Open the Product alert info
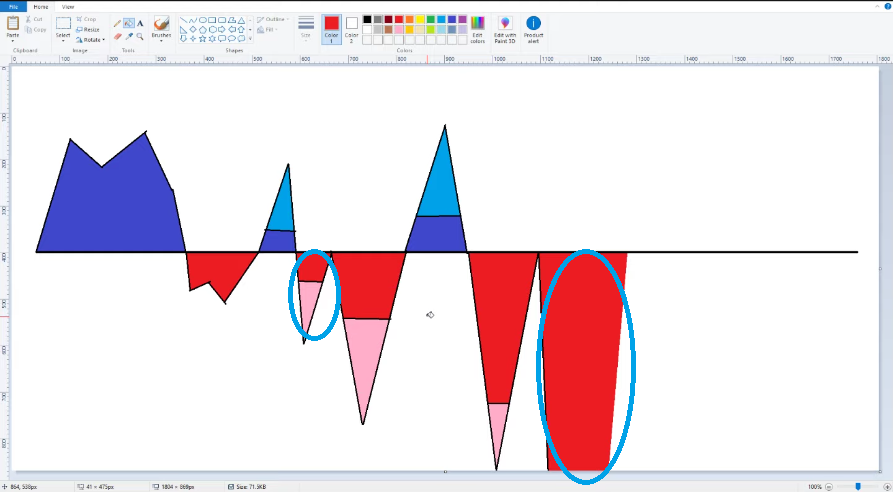This screenshot has width=893, height=492. [x=533, y=30]
